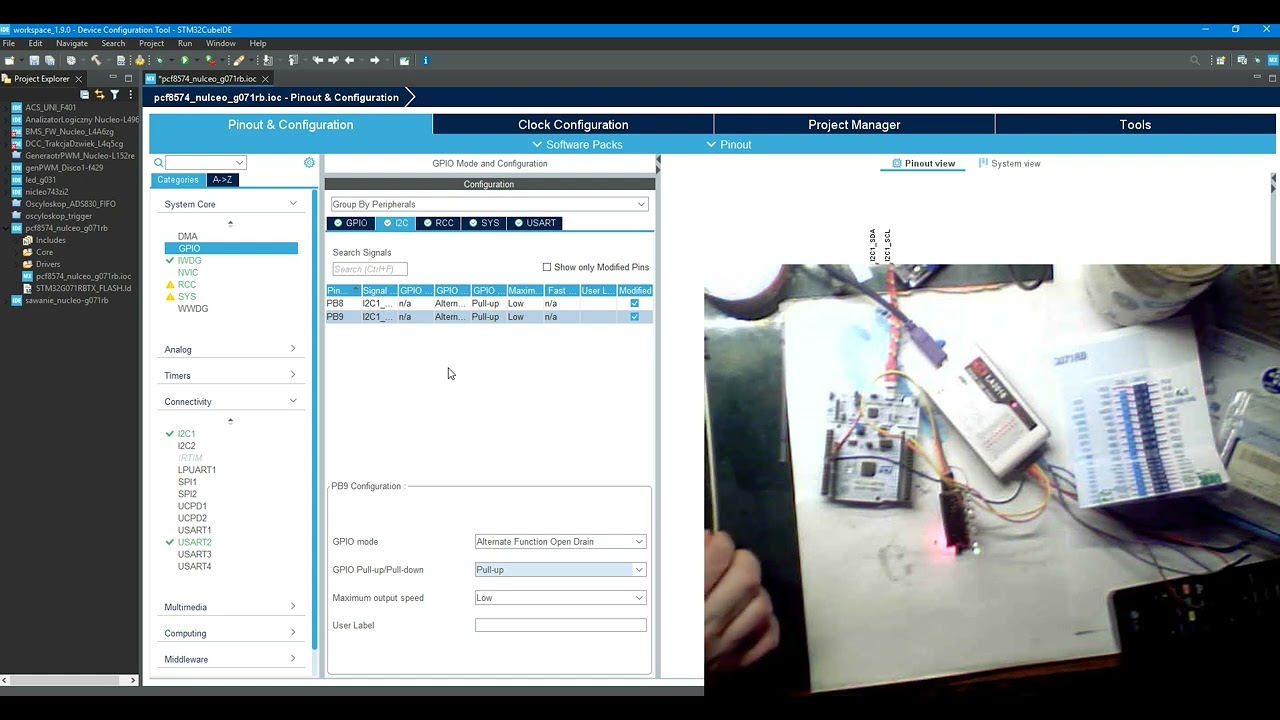Open the GPIO mode dropdown
Viewport: 1280px width, 720px height.
point(560,542)
